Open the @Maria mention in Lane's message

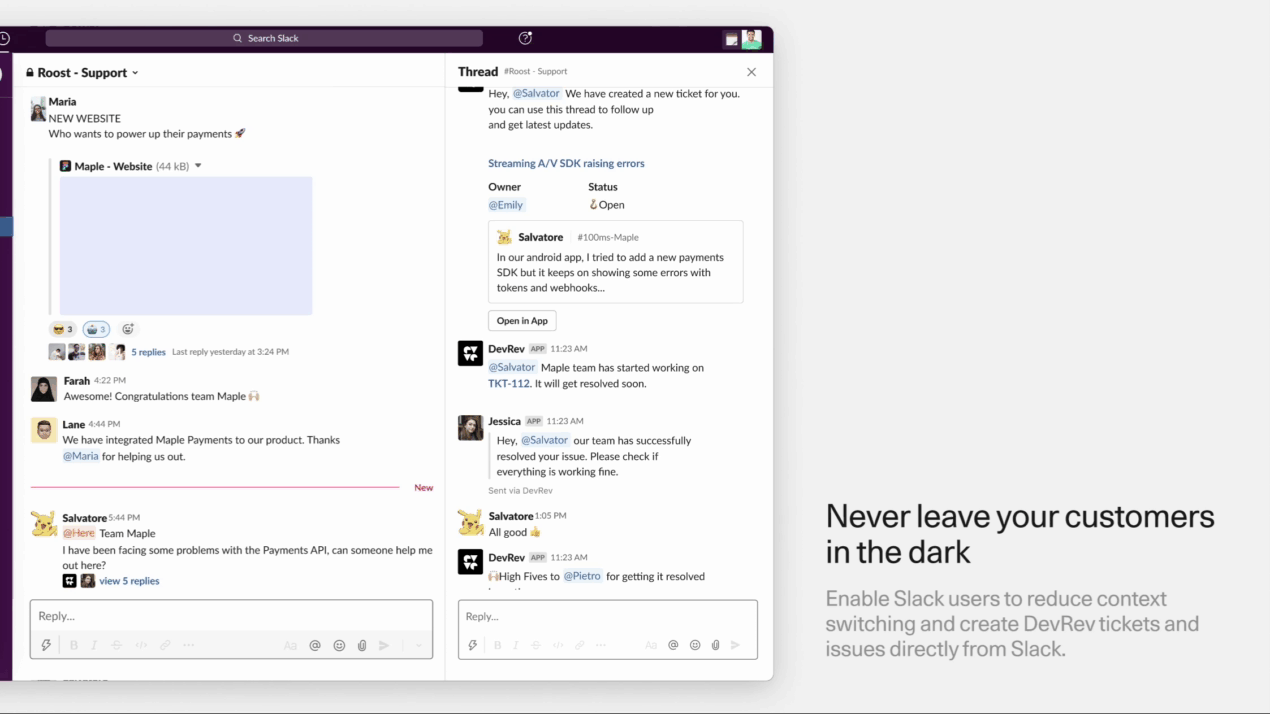(x=81, y=456)
